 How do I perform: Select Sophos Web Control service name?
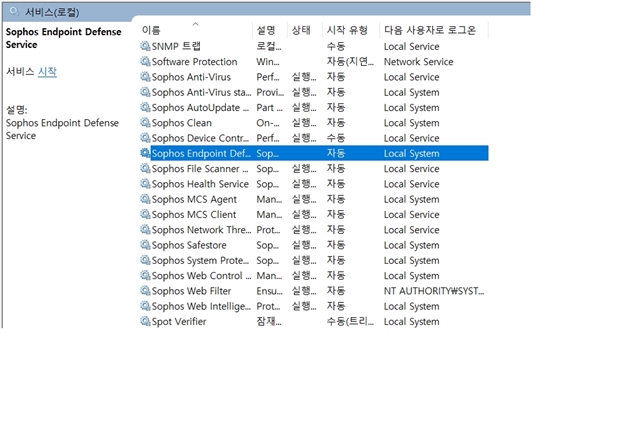tap(202, 276)
